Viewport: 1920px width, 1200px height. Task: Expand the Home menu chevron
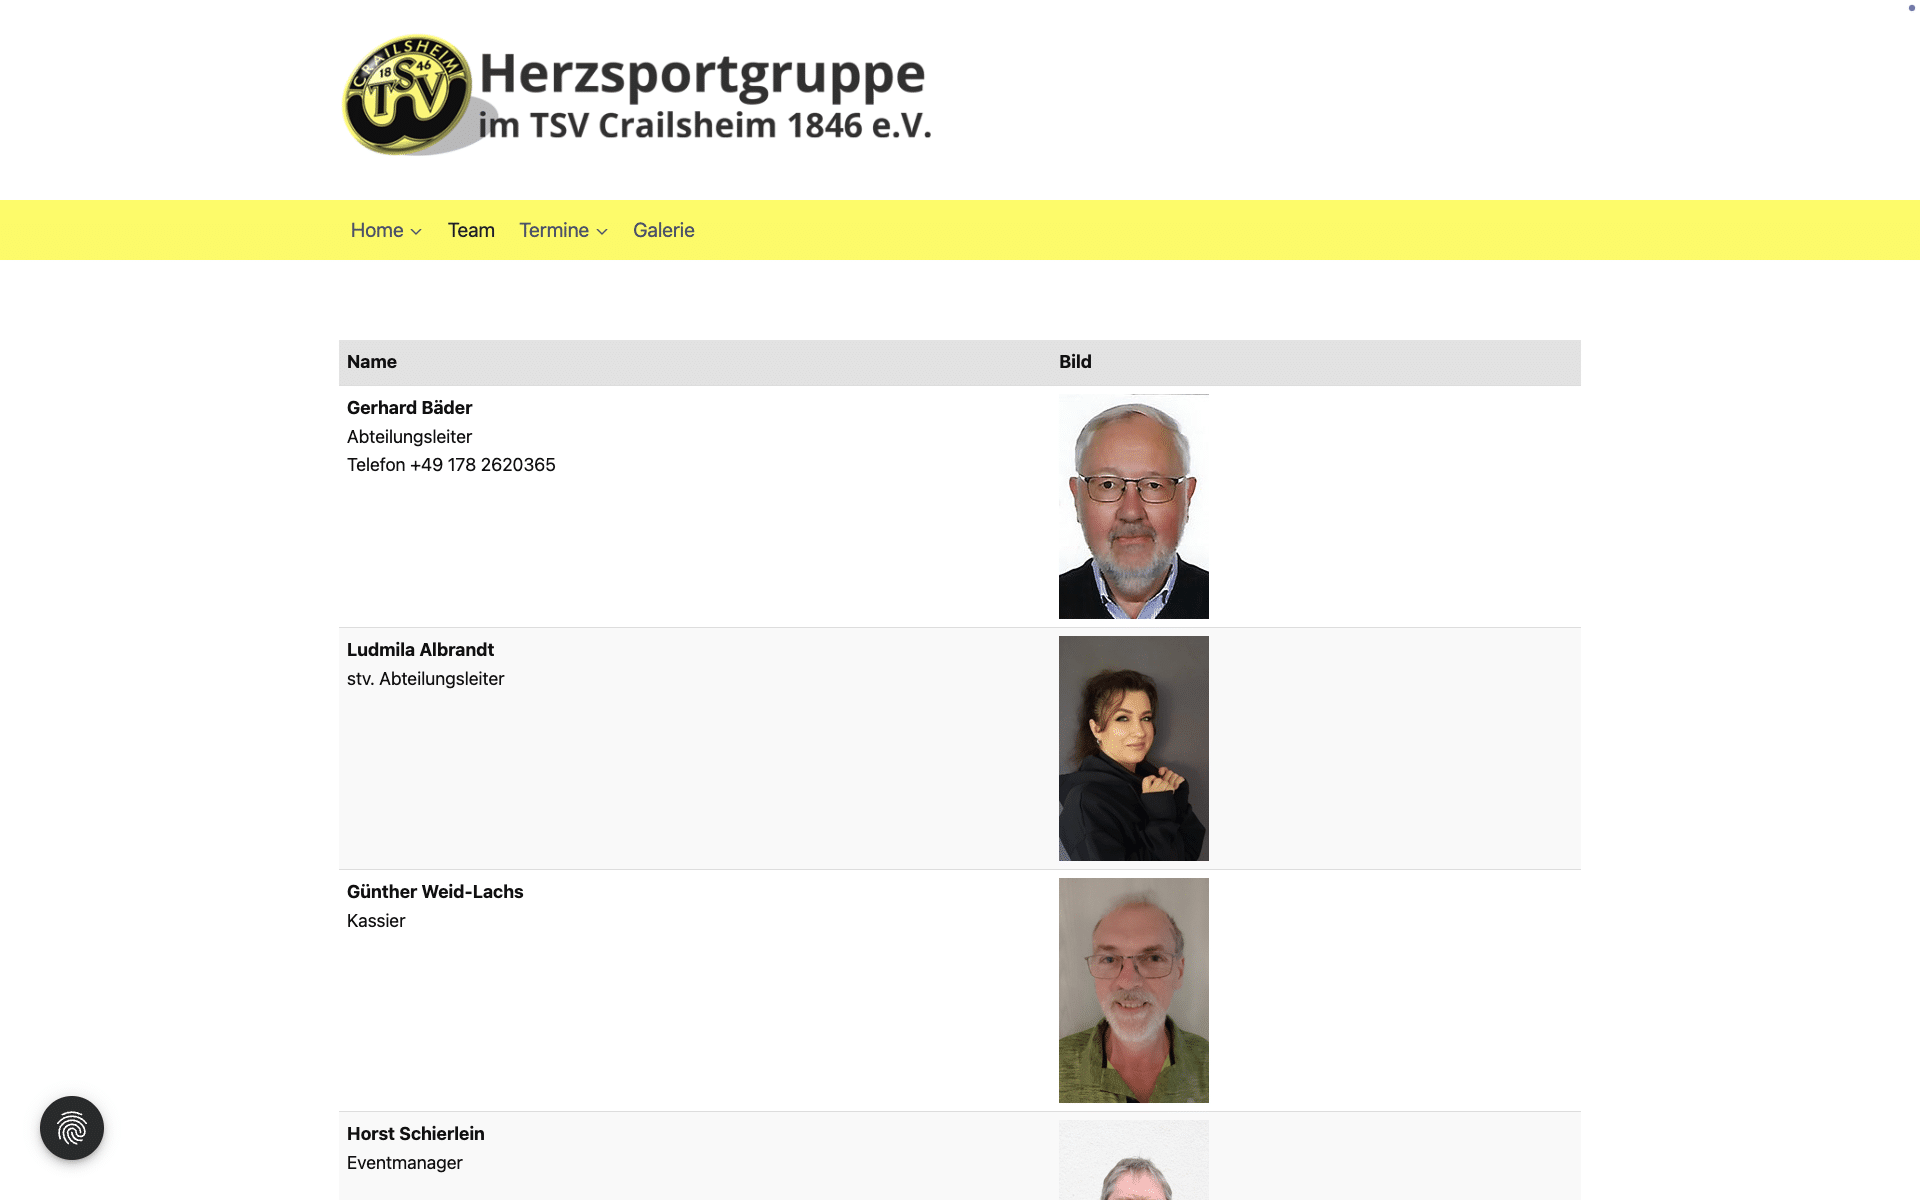pos(416,232)
